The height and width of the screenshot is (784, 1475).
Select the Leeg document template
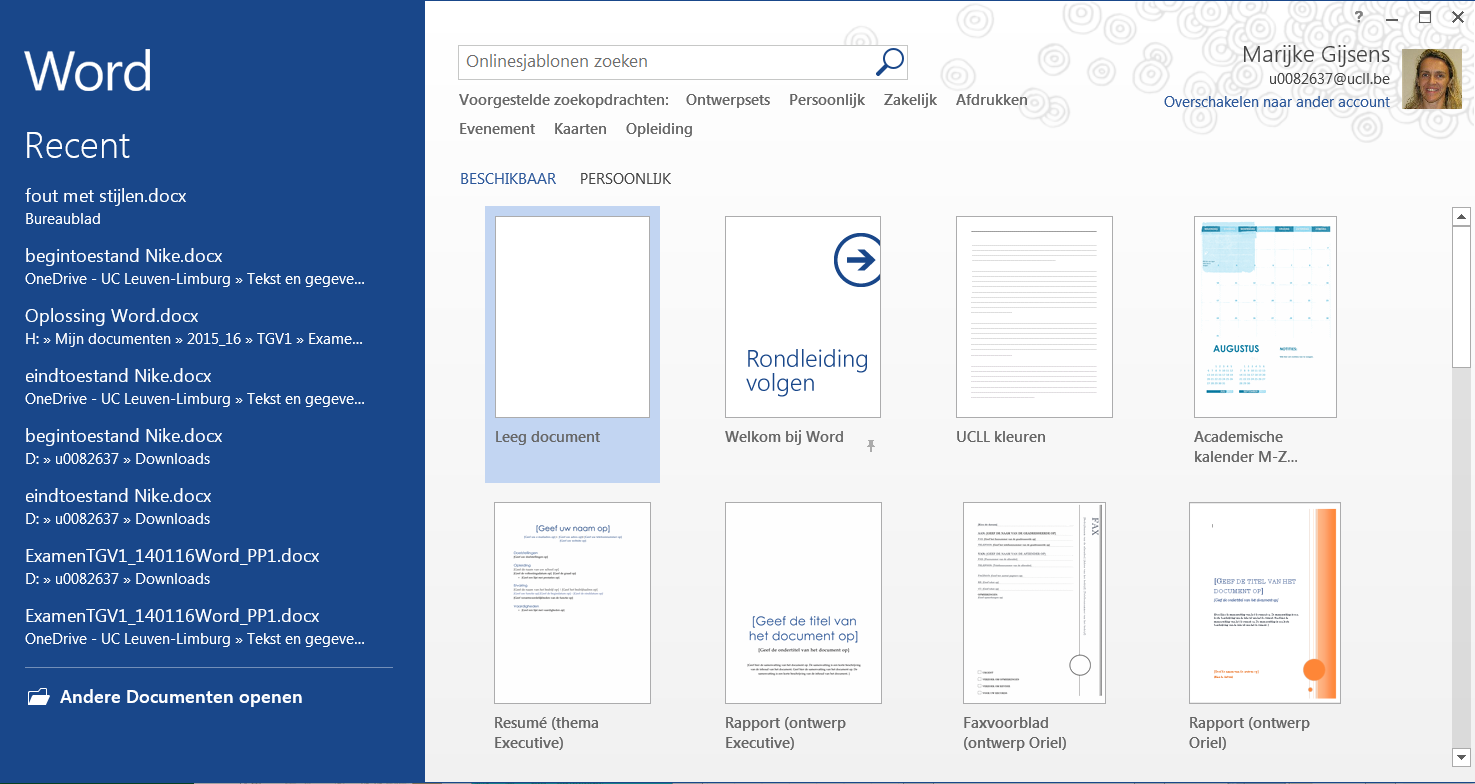pyautogui.click(x=572, y=344)
